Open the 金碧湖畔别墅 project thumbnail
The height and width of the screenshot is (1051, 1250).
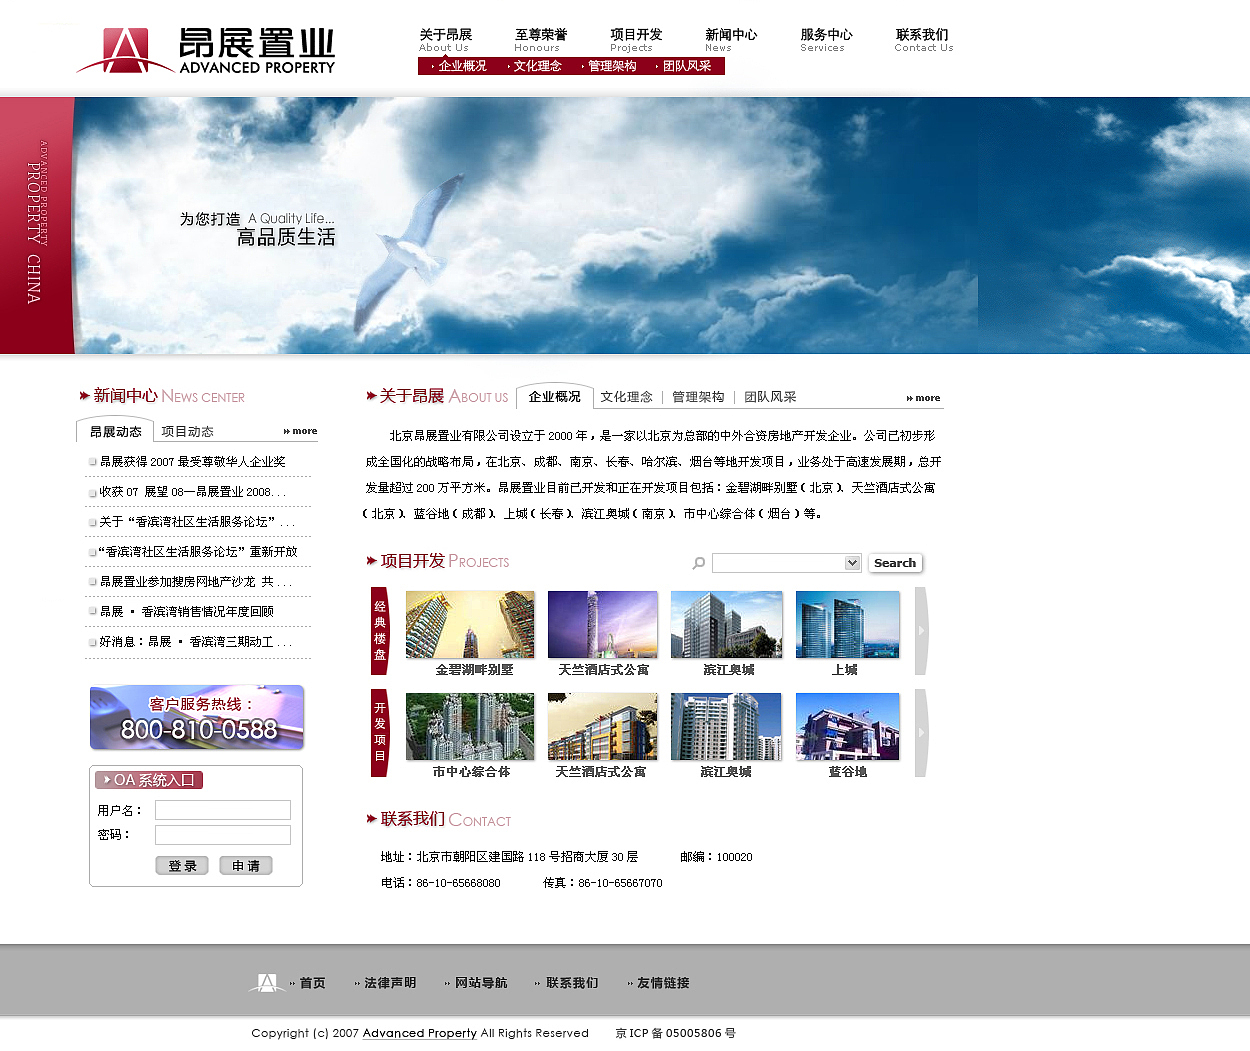pos(470,624)
